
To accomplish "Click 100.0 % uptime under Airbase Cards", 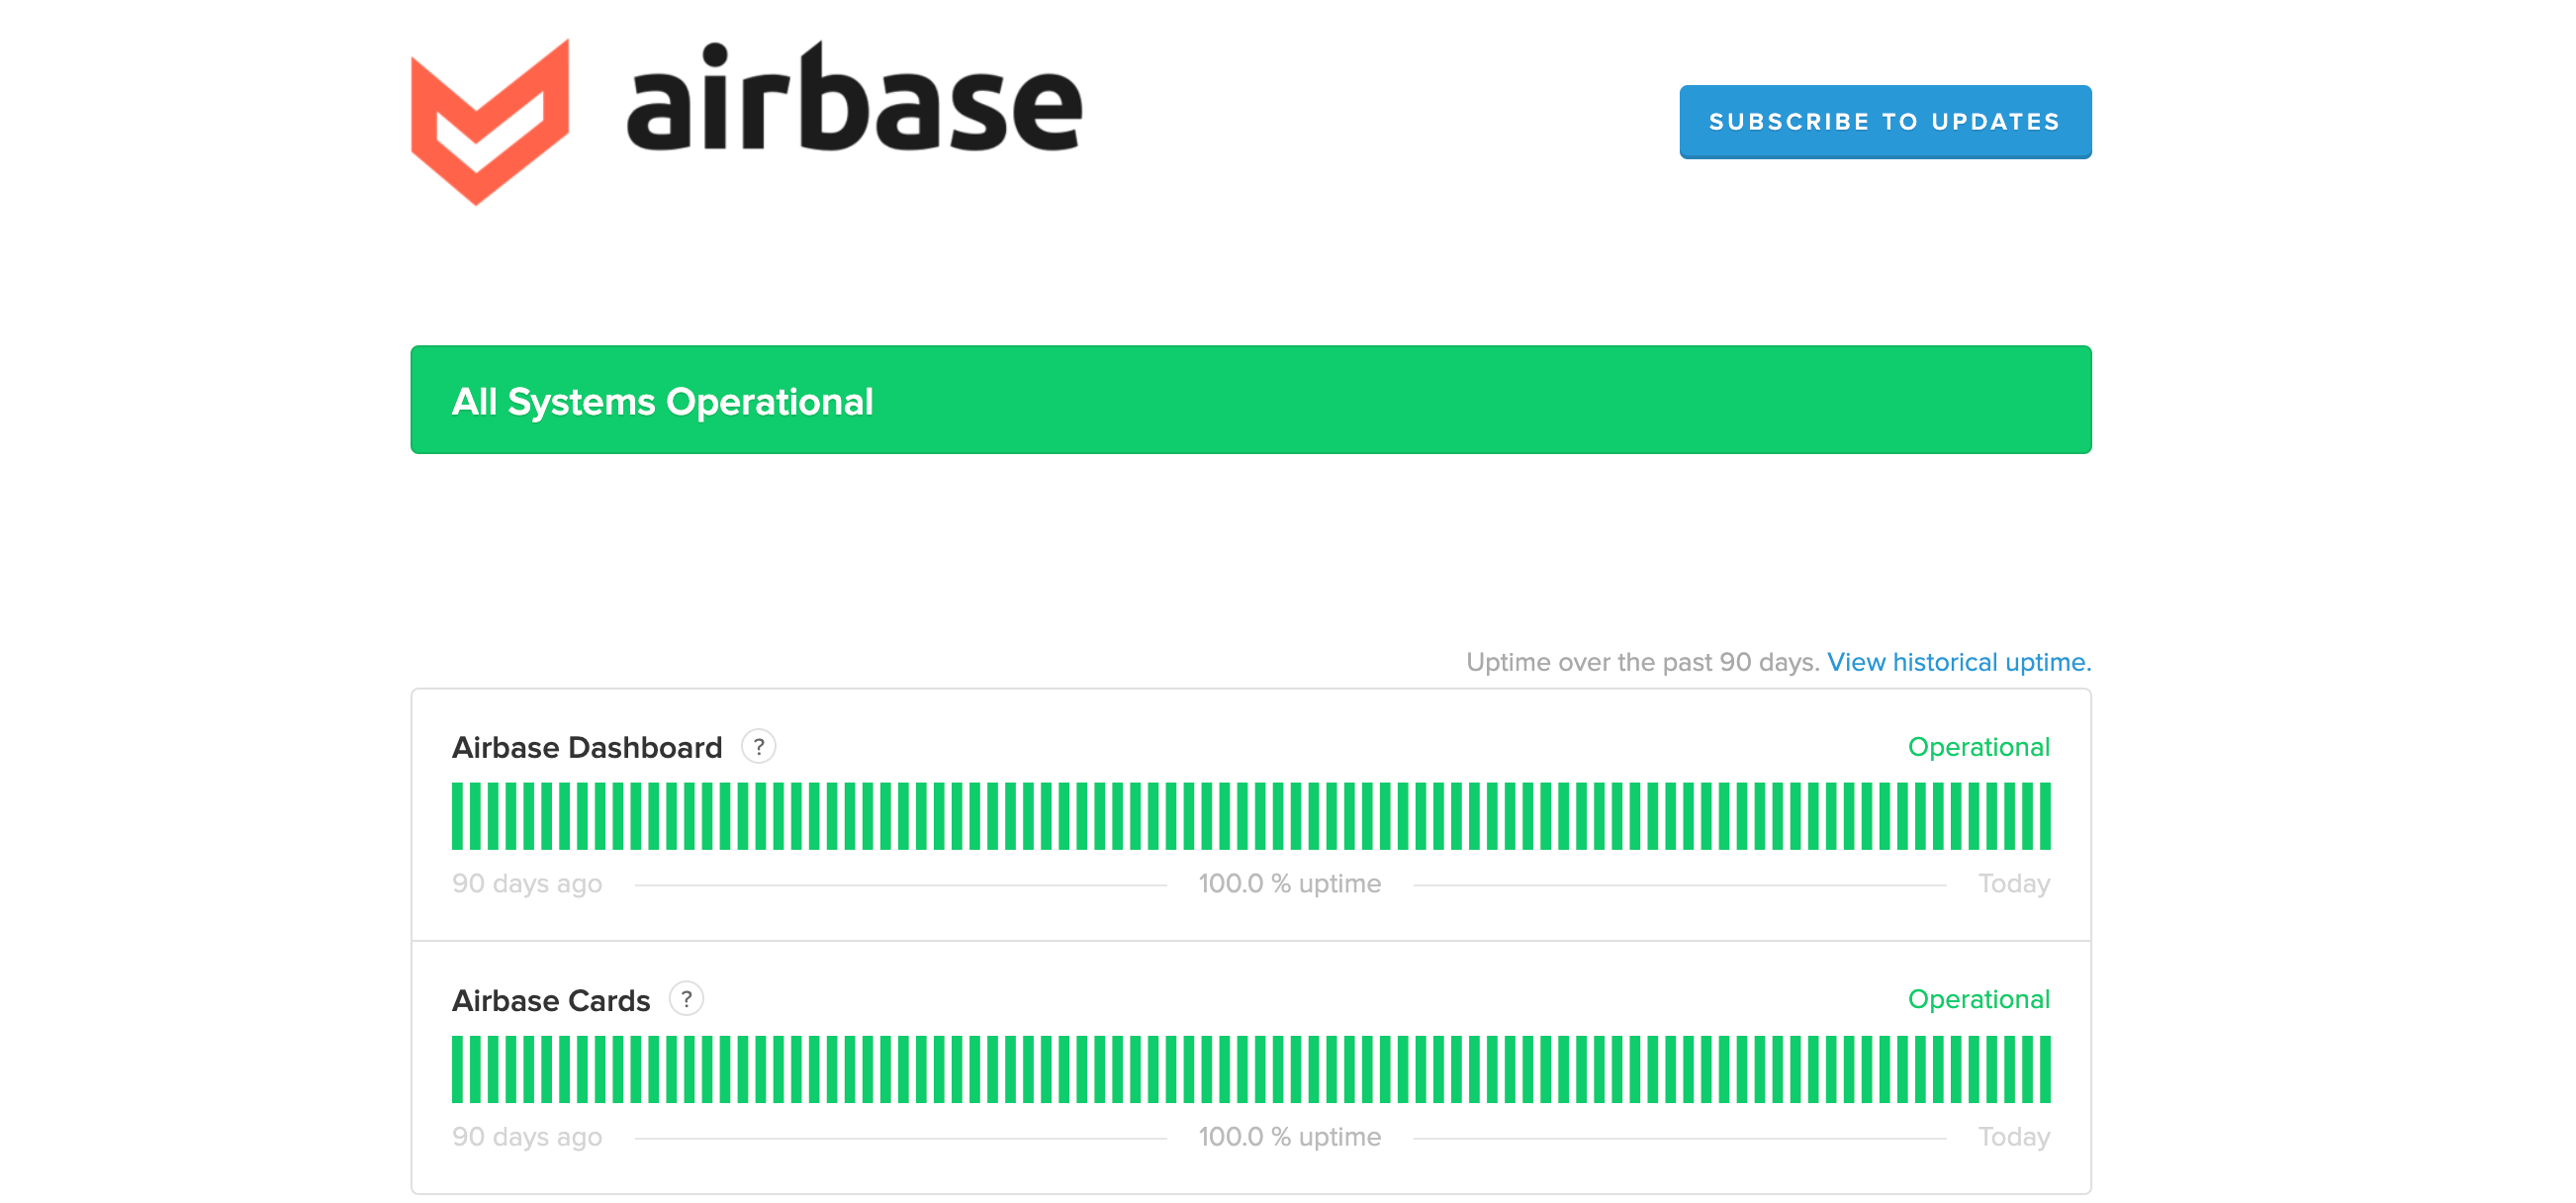I will pyautogui.click(x=1290, y=1137).
